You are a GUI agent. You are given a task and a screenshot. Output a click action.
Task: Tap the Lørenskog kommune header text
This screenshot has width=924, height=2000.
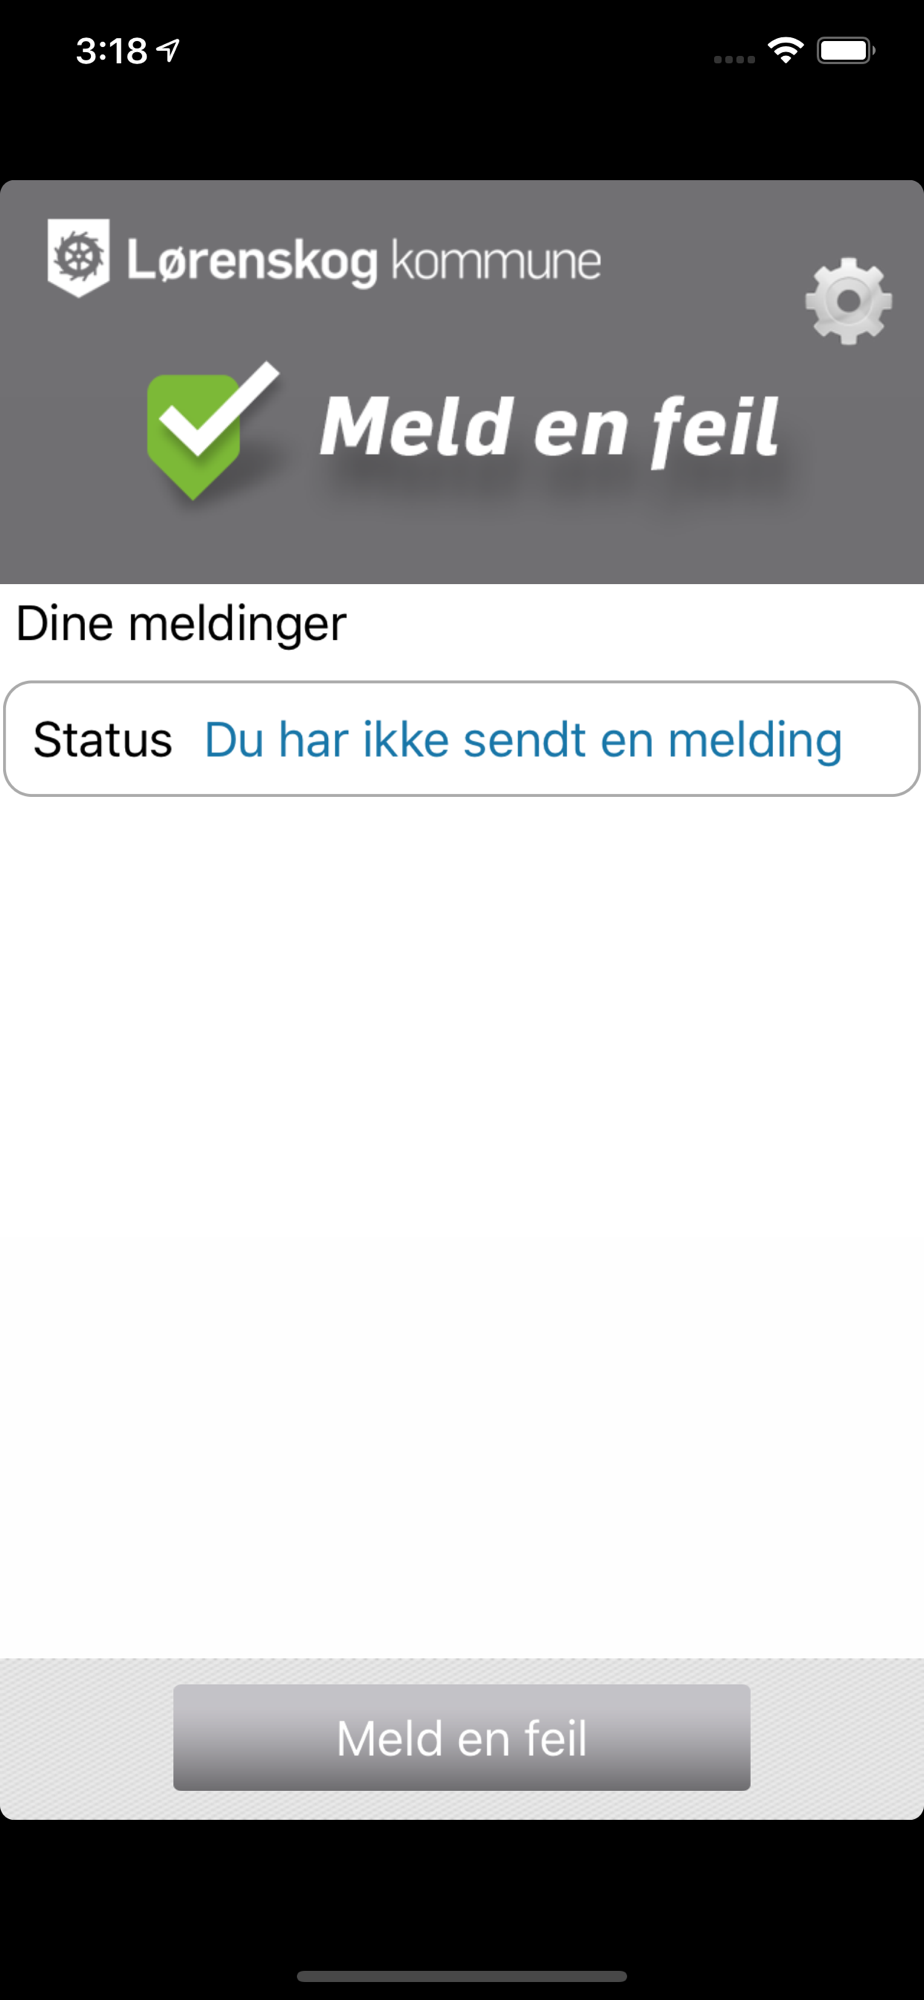pyautogui.click(x=364, y=261)
